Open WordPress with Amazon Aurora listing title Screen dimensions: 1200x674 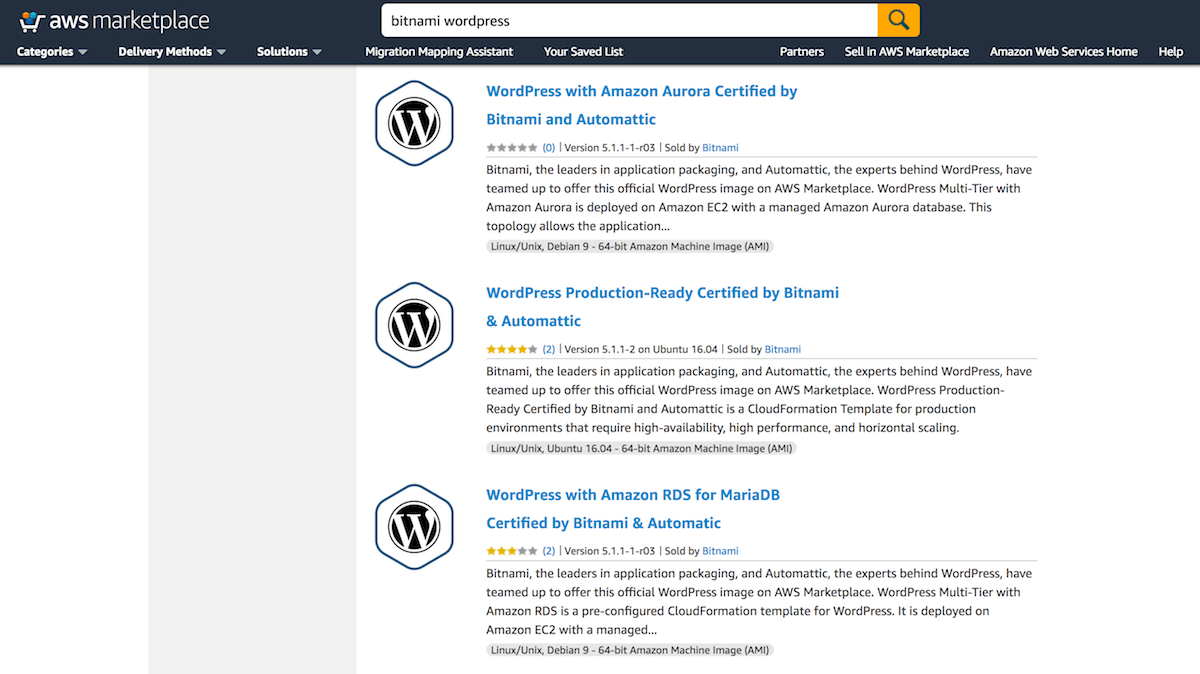click(641, 105)
